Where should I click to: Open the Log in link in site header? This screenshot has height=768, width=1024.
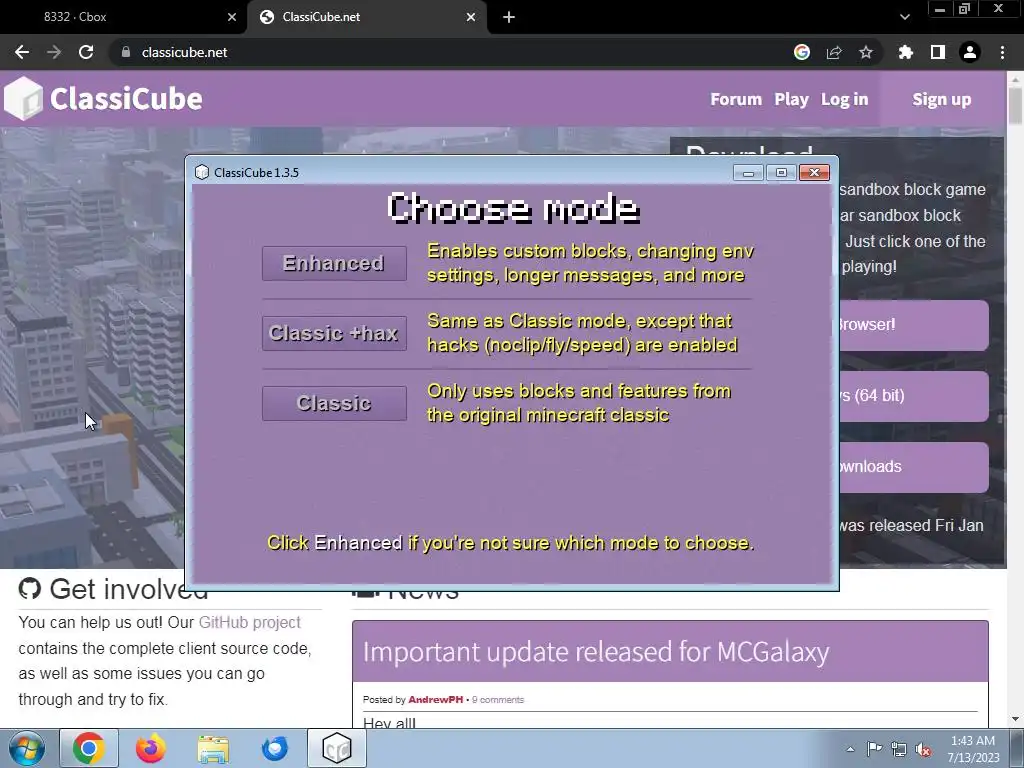point(844,99)
